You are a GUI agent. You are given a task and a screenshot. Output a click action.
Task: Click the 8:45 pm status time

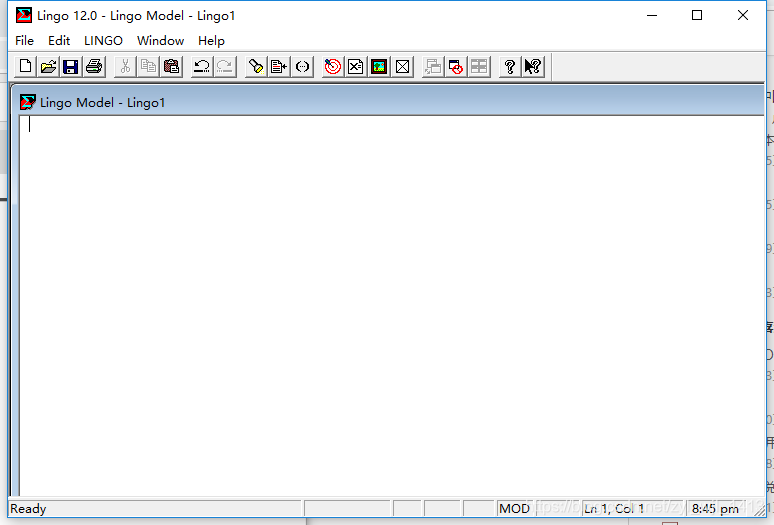tap(715, 508)
